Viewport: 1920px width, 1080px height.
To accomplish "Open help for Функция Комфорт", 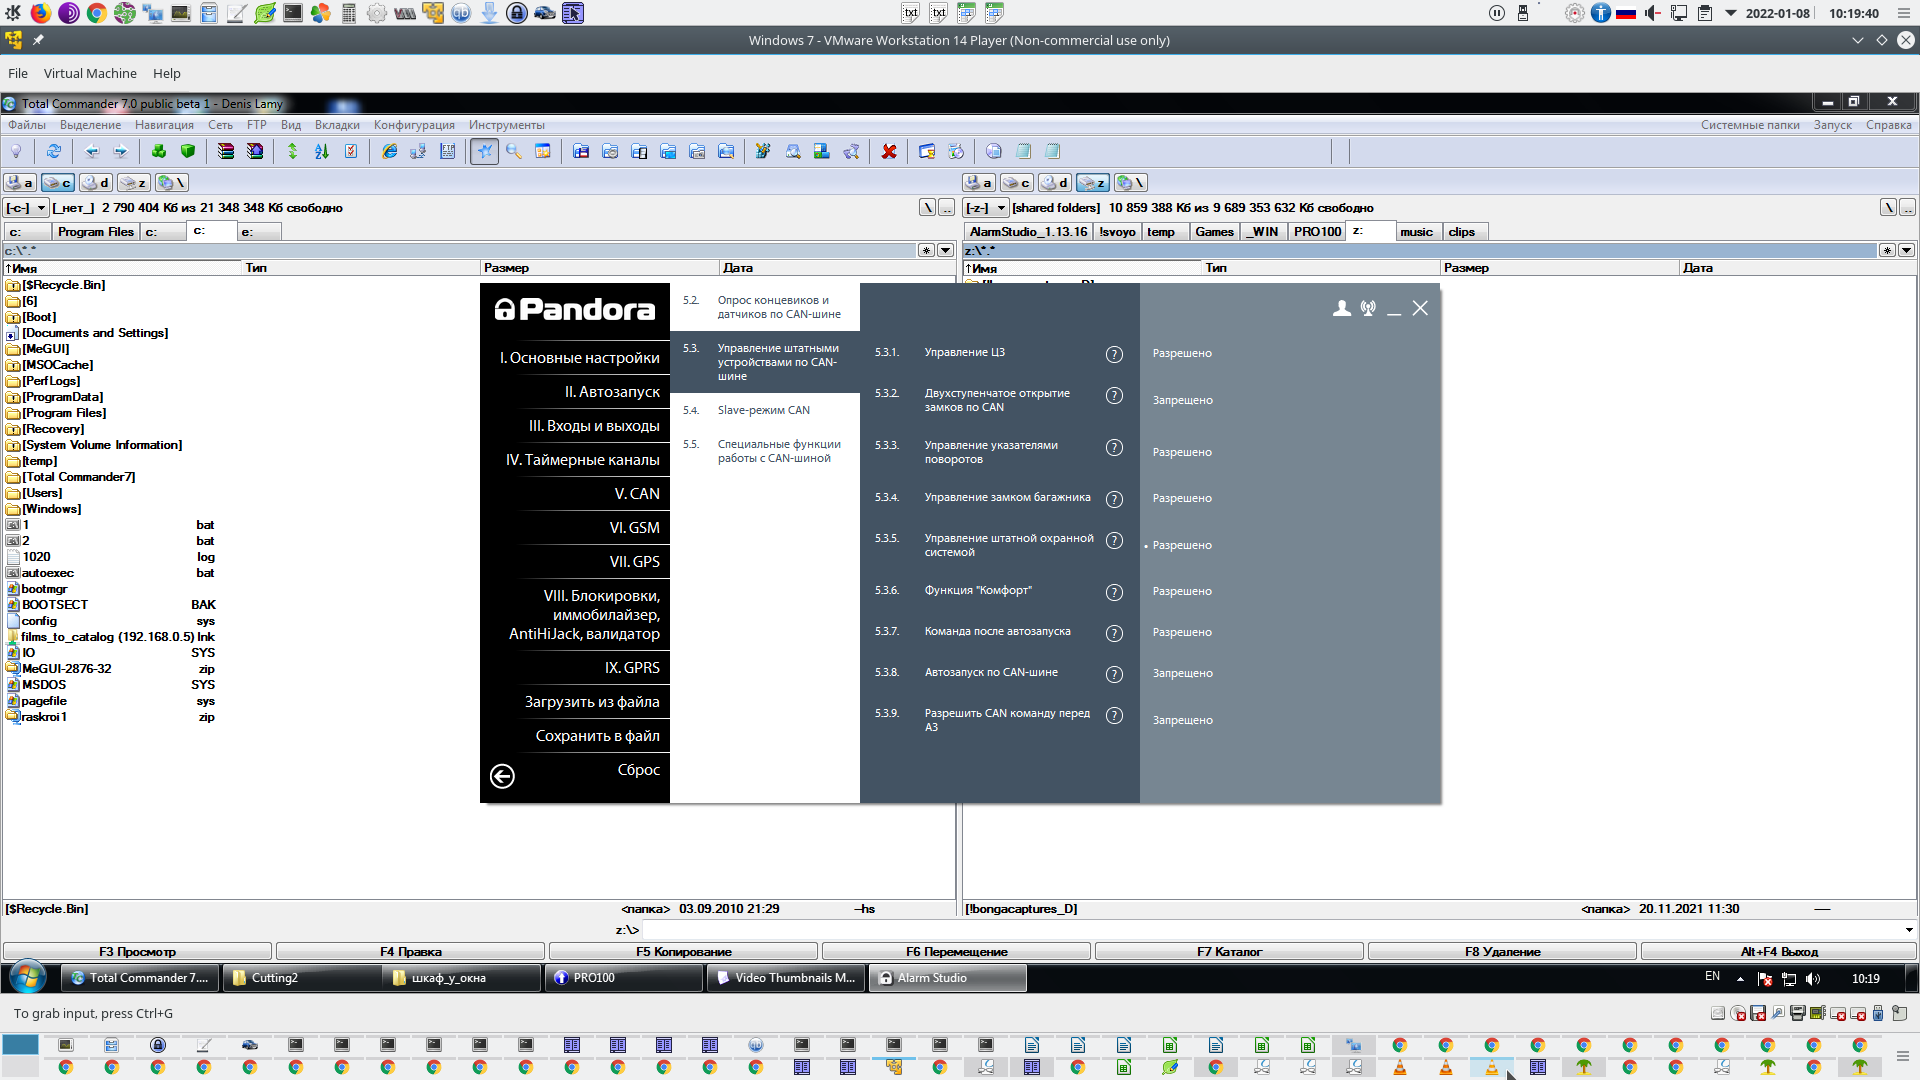I will coord(1114,592).
